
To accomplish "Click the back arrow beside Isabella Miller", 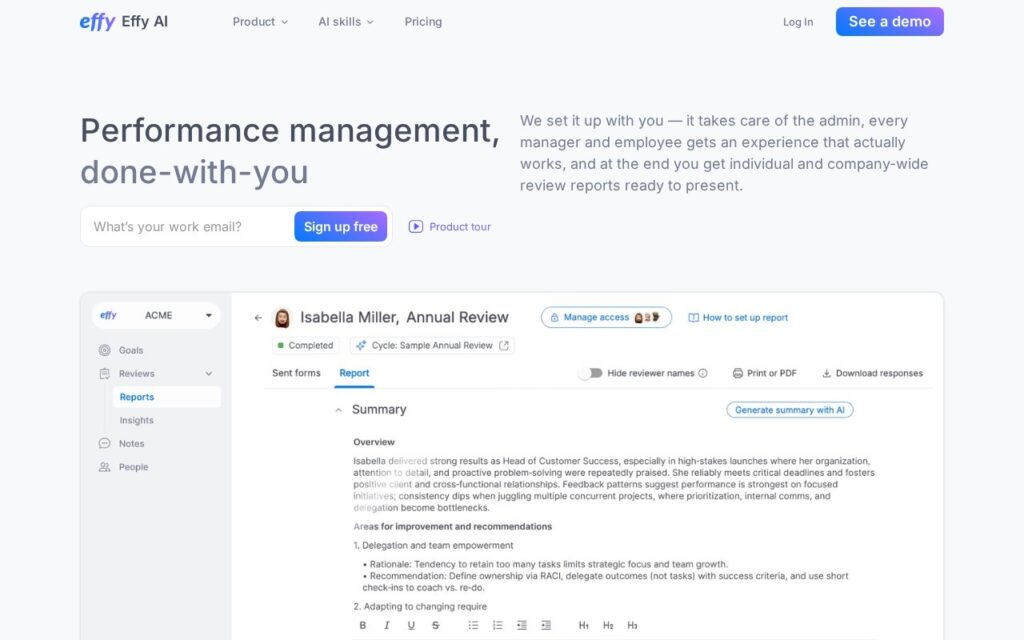I will tap(258, 318).
